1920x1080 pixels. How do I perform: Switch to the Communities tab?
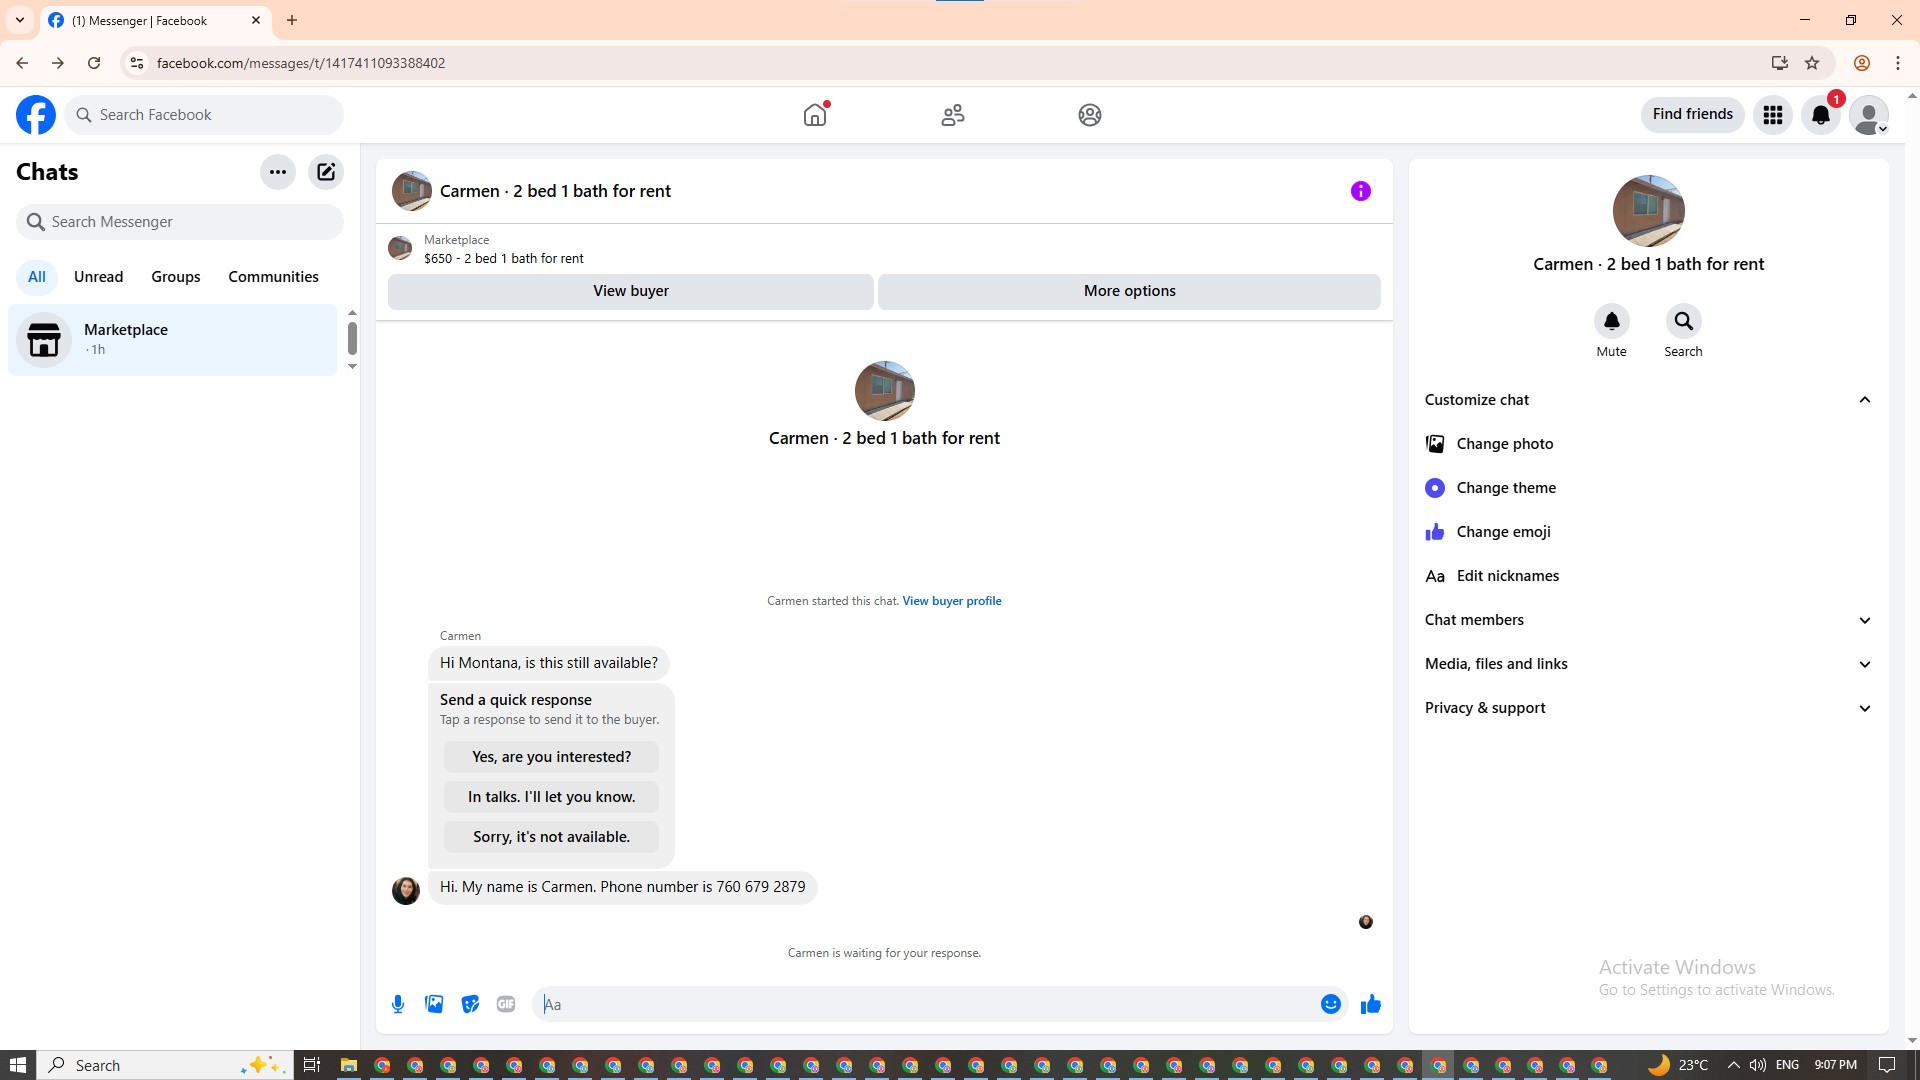click(273, 277)
